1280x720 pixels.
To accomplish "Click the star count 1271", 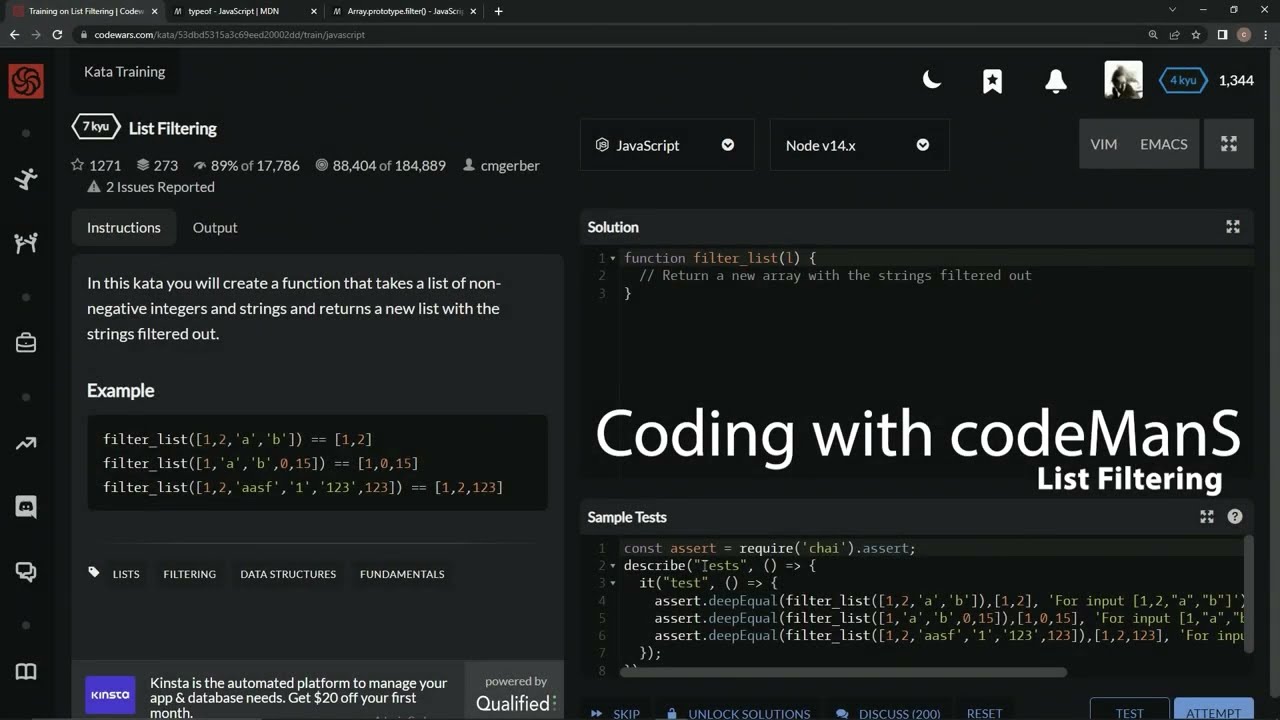I will click(x=96, y=165).
